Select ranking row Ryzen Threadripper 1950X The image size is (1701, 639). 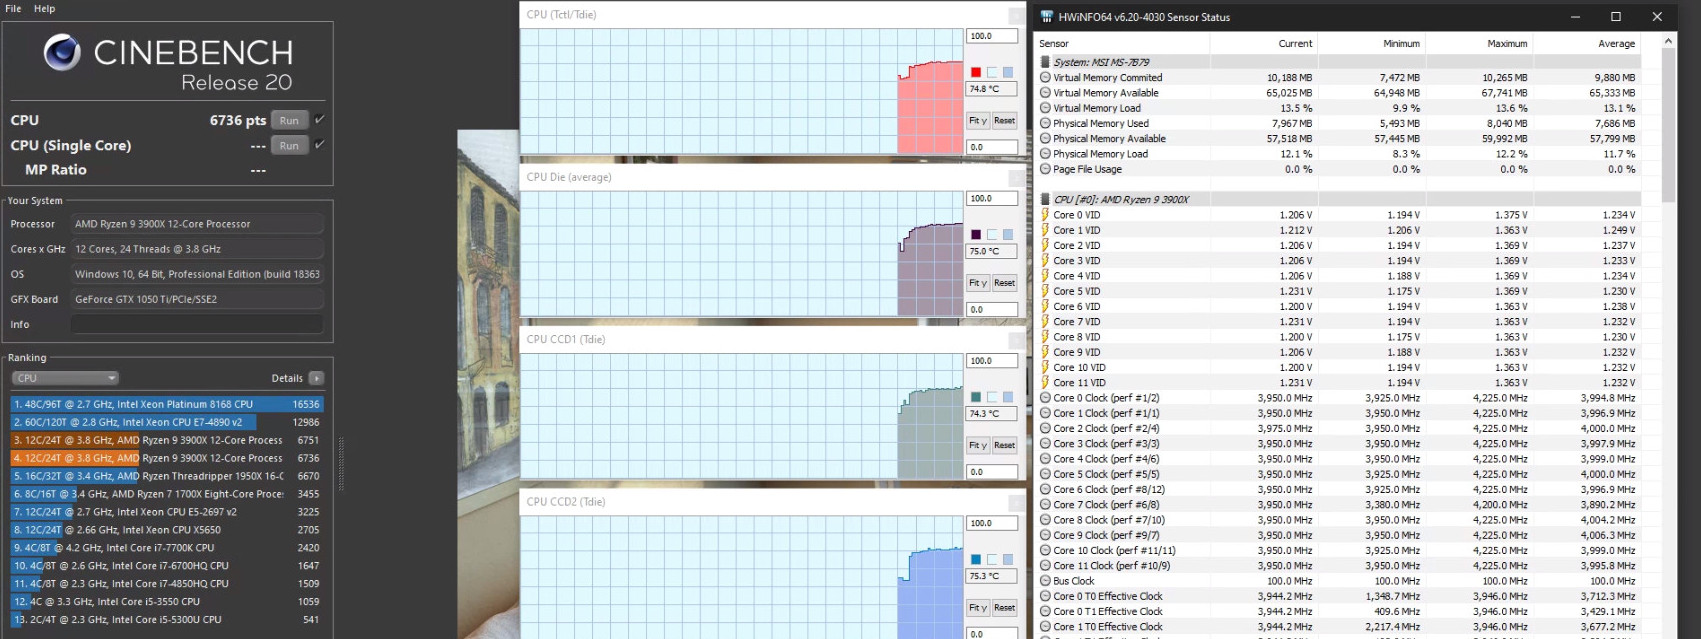click(x=167, y=476)
